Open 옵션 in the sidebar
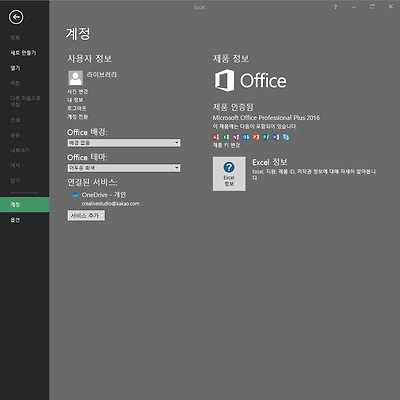Viewport: 400px width, 400px height. coord(15,220)
